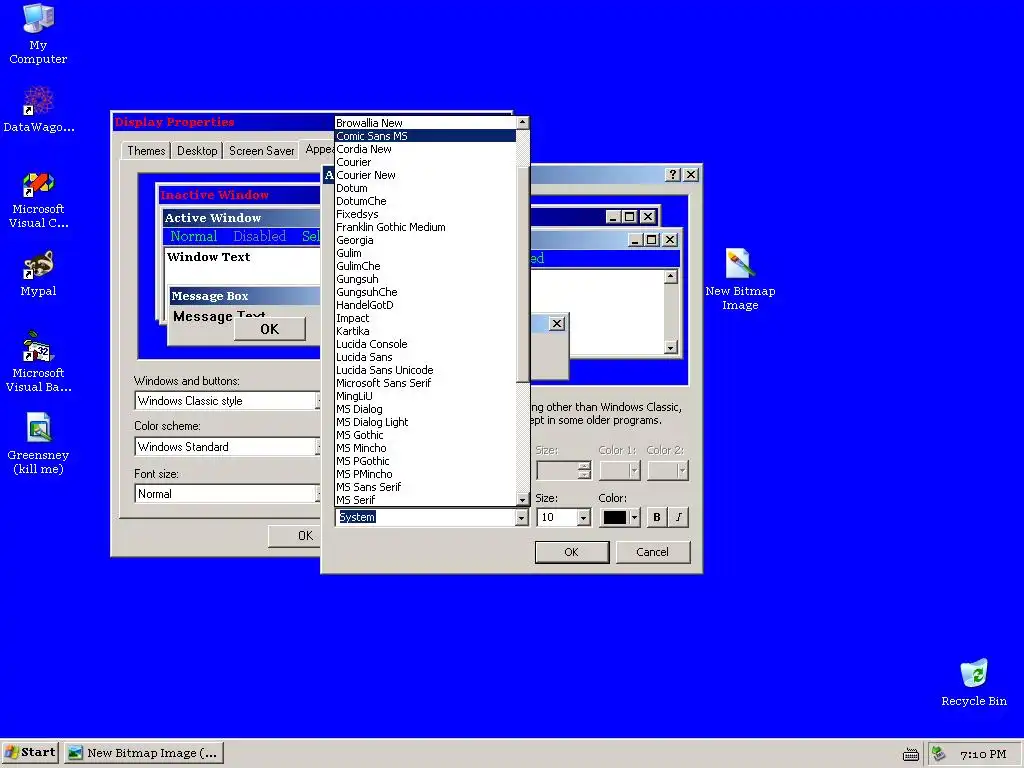The height and width of the screenshot is (768, 1024).
Task: Open the Font size Normal combo box
Action: click(x=227, y=494)
